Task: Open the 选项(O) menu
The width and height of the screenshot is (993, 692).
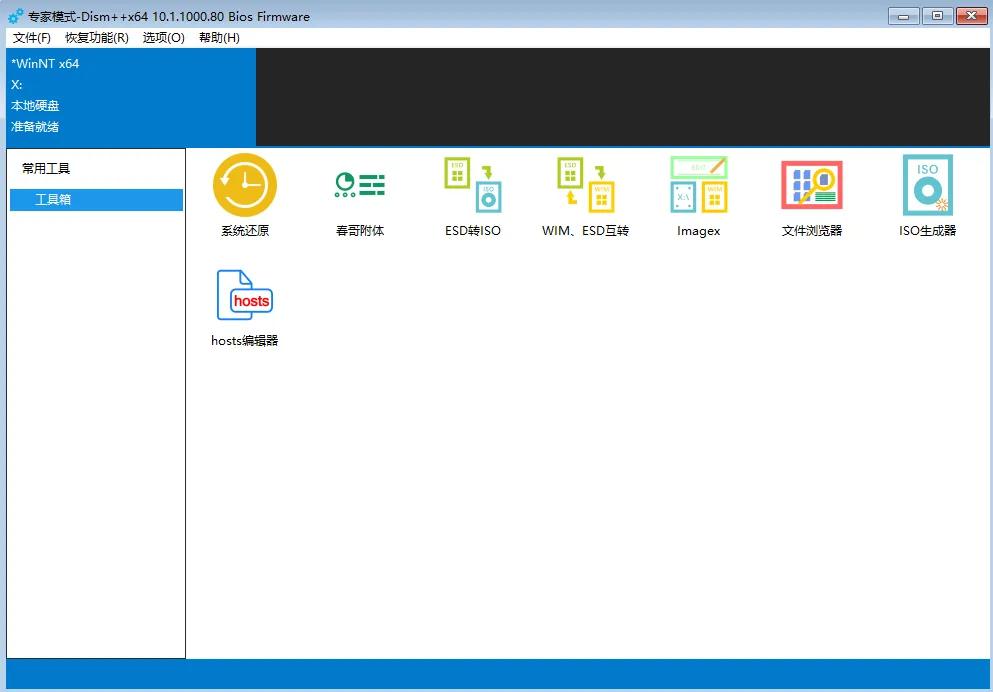Action: (163, 38)
